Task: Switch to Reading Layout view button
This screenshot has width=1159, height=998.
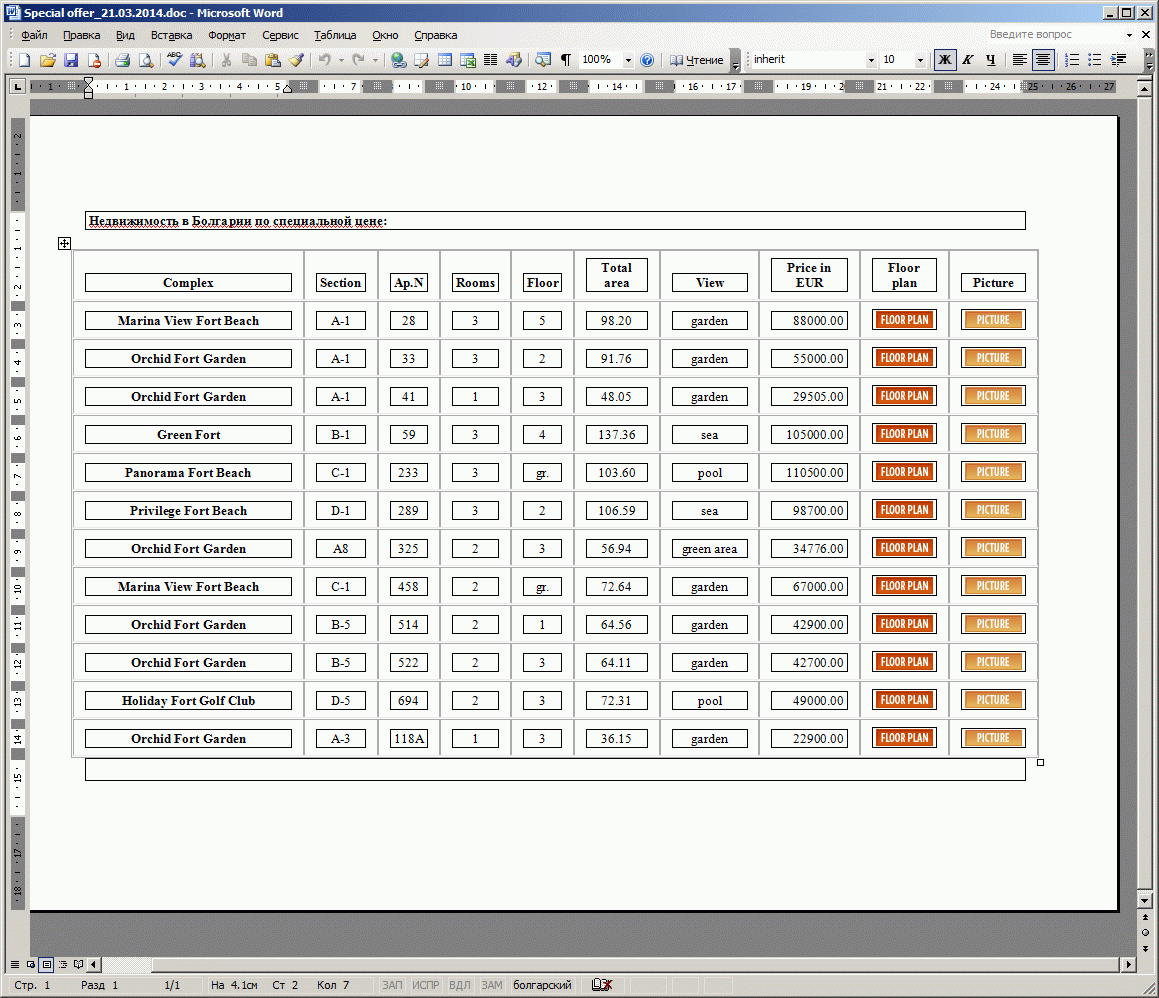Action: click(x=78, y=964)
